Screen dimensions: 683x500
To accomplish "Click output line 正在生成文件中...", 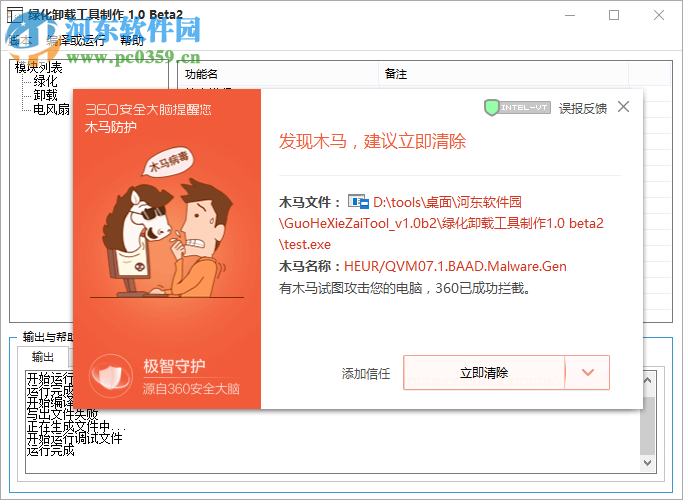I will 76,426.
